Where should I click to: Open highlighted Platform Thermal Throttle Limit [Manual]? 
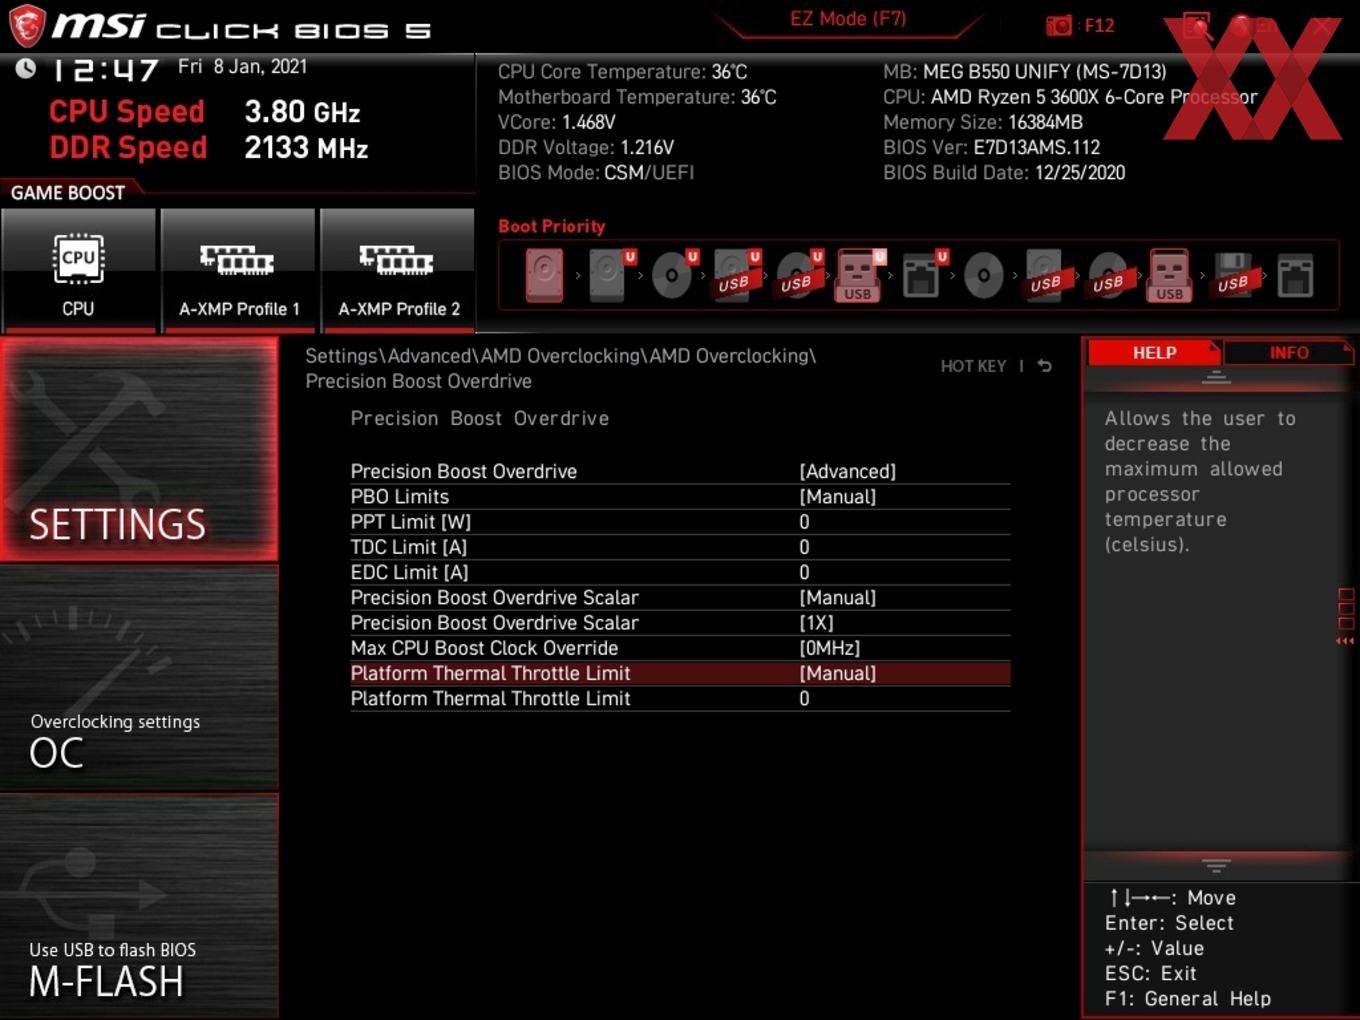coord(680,673)
